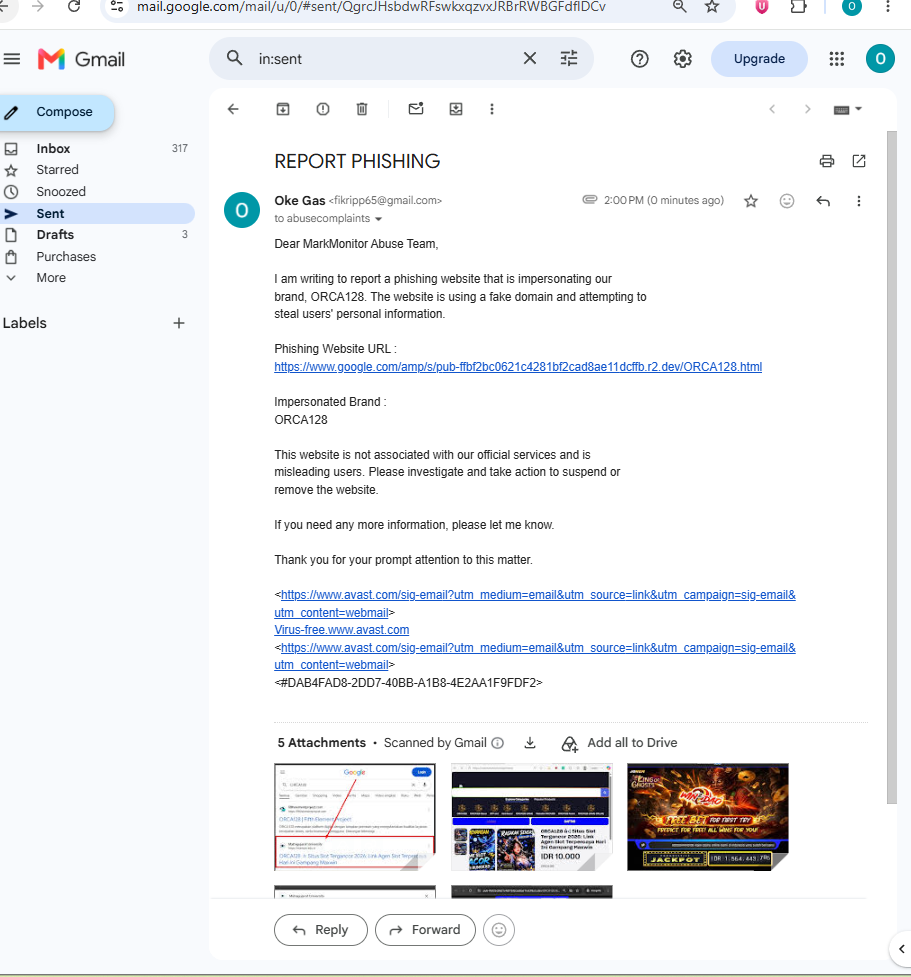Open the Google search screenshot attachment
Image resolution: width=911 pixels, height=977 pixels.
click(355, 817)
